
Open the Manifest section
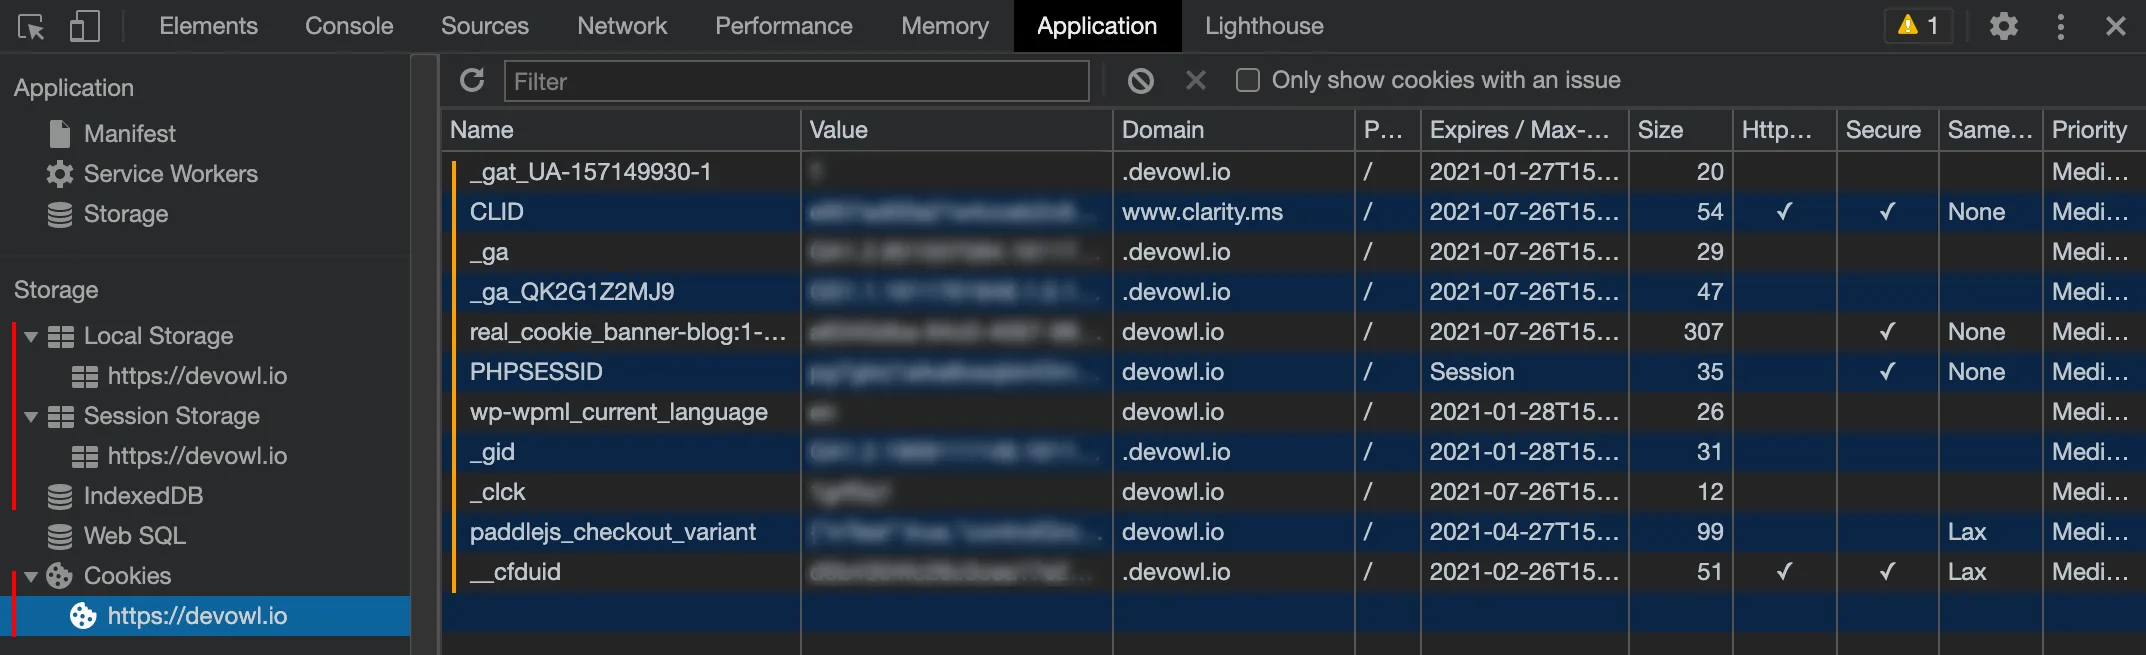pos(129,134)
